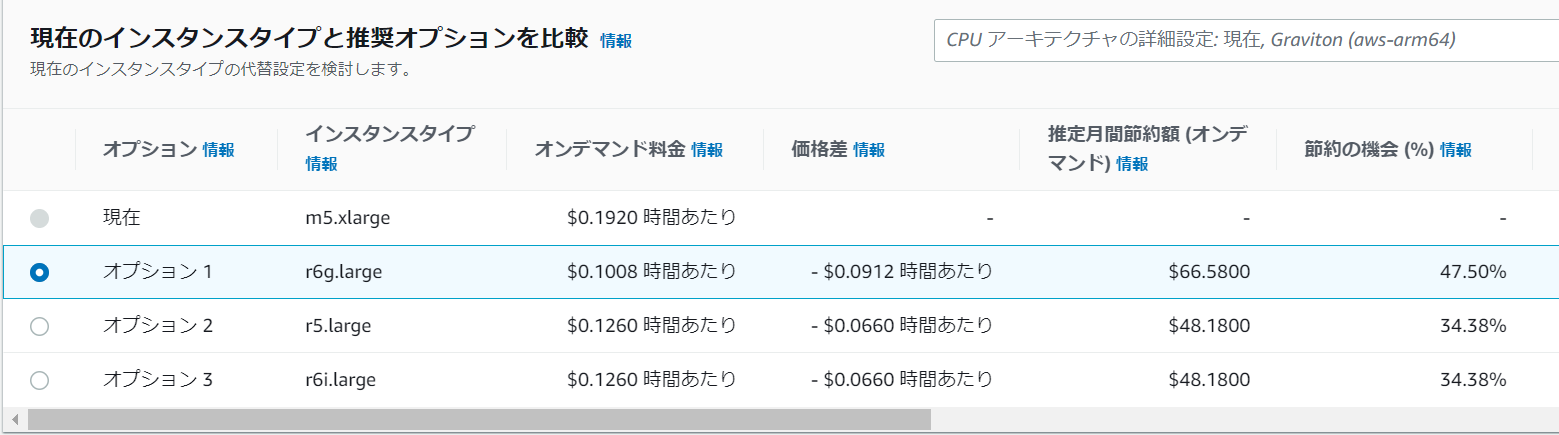Open 情報 link under インスタンスタイプ header
The height and width of the screenshot is (435, 1559).
coord(322,164)
